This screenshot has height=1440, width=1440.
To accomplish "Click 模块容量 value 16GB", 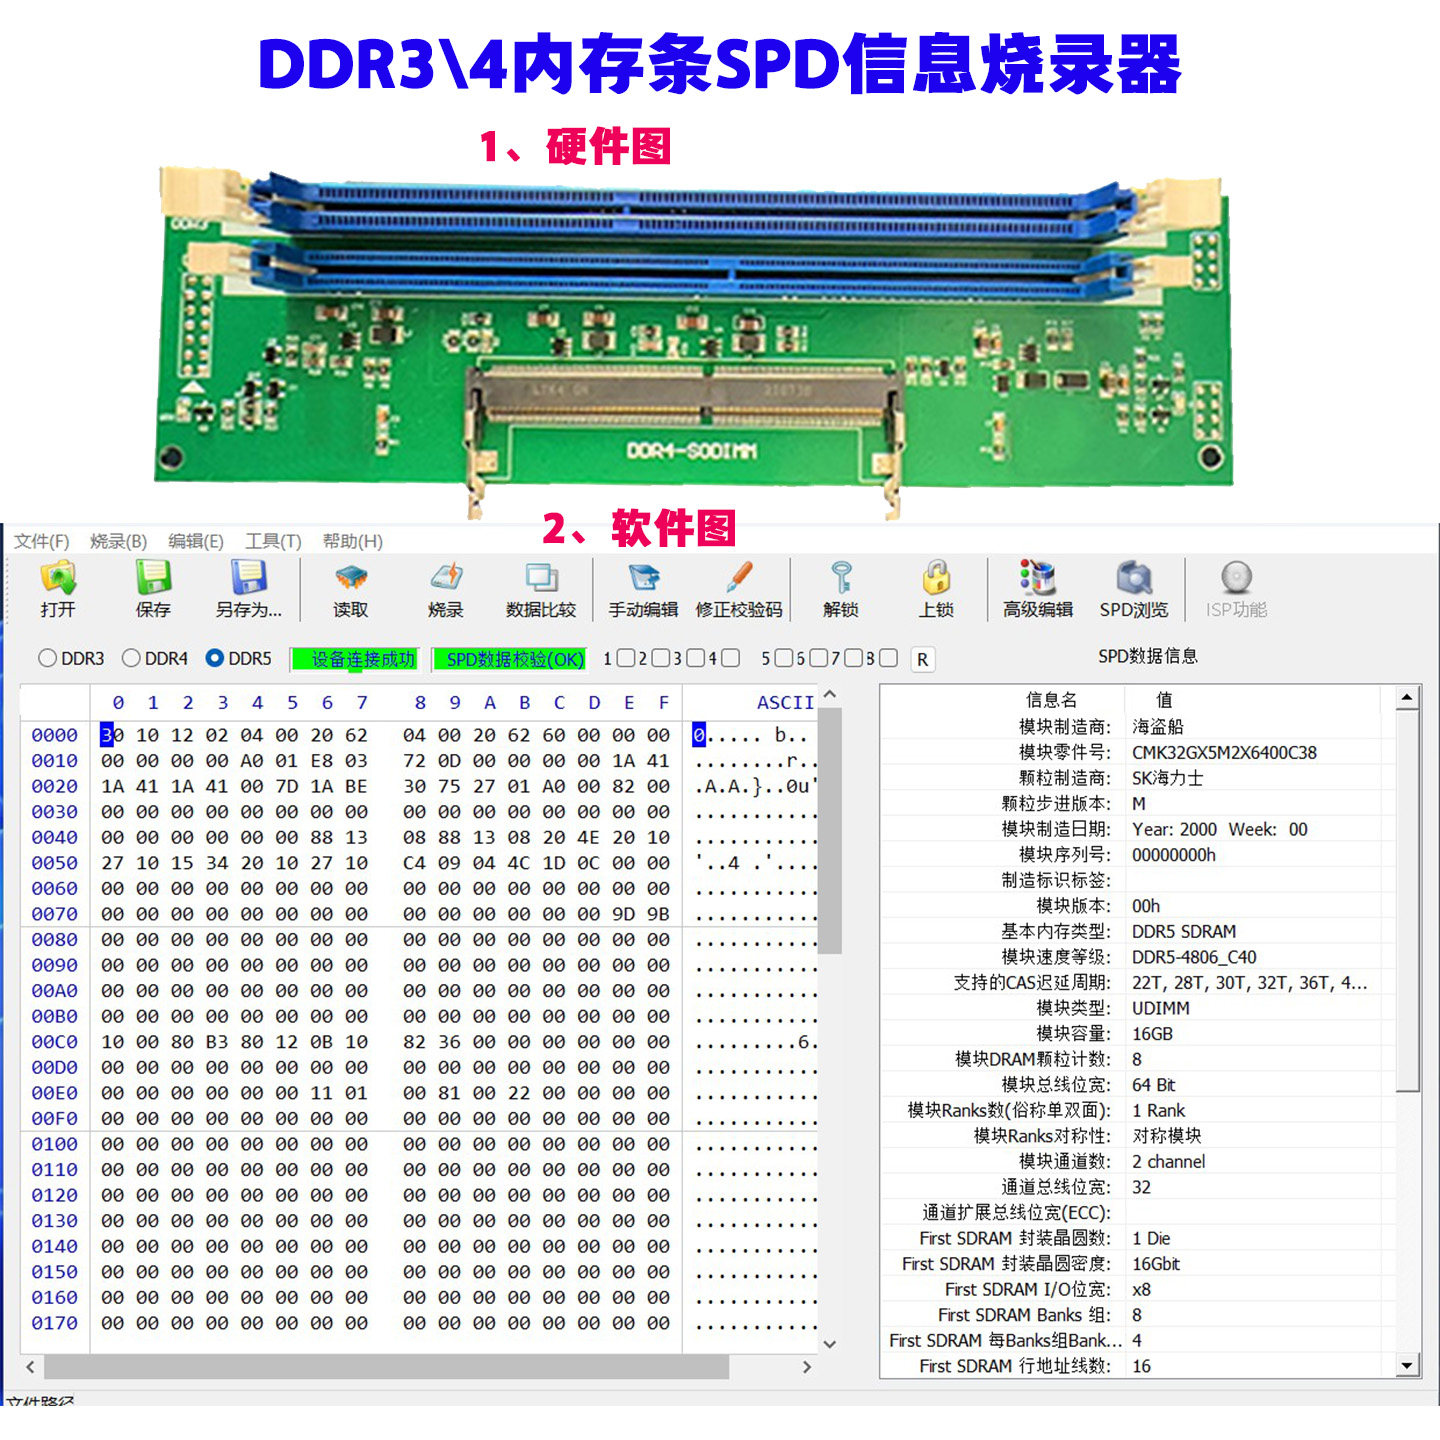I will (1152, 1034).
